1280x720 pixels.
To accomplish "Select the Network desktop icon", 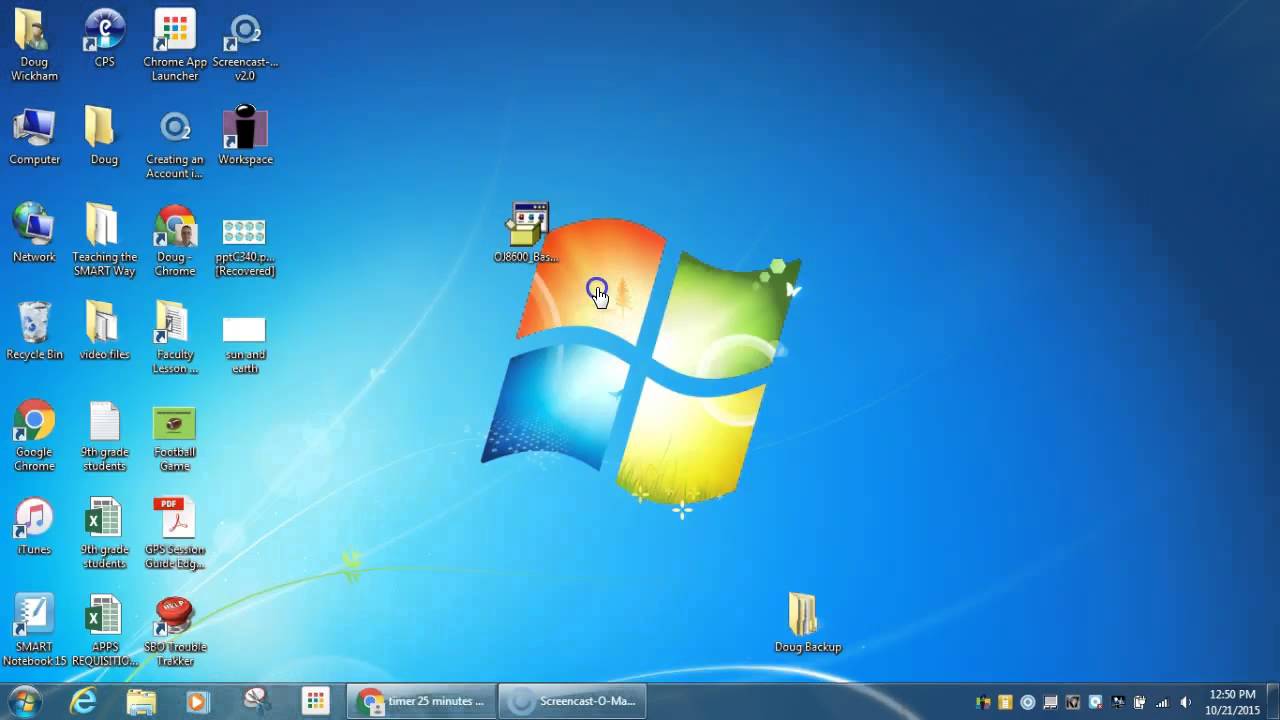I will pos(34,234).
